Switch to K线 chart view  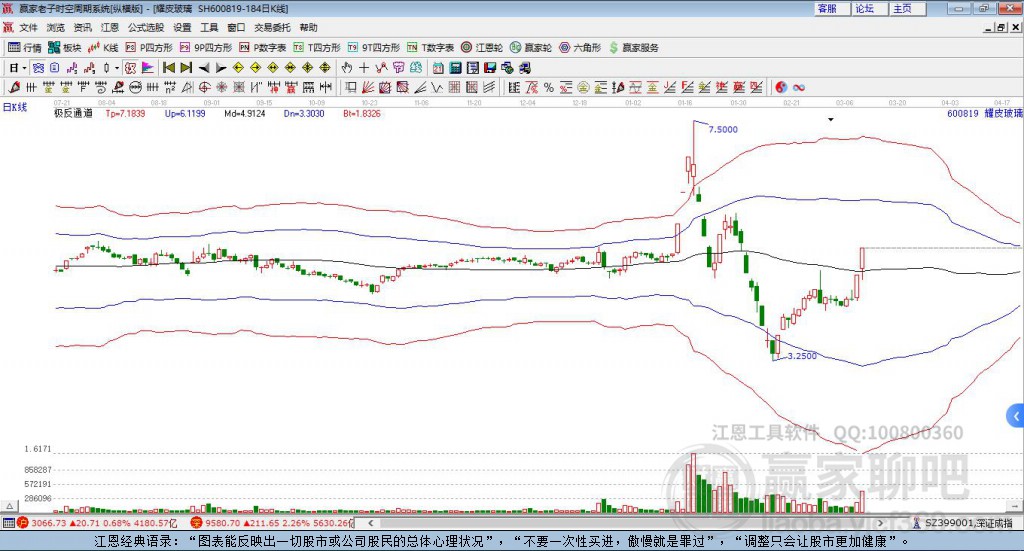pyautogui.click(x=103, y=48)
